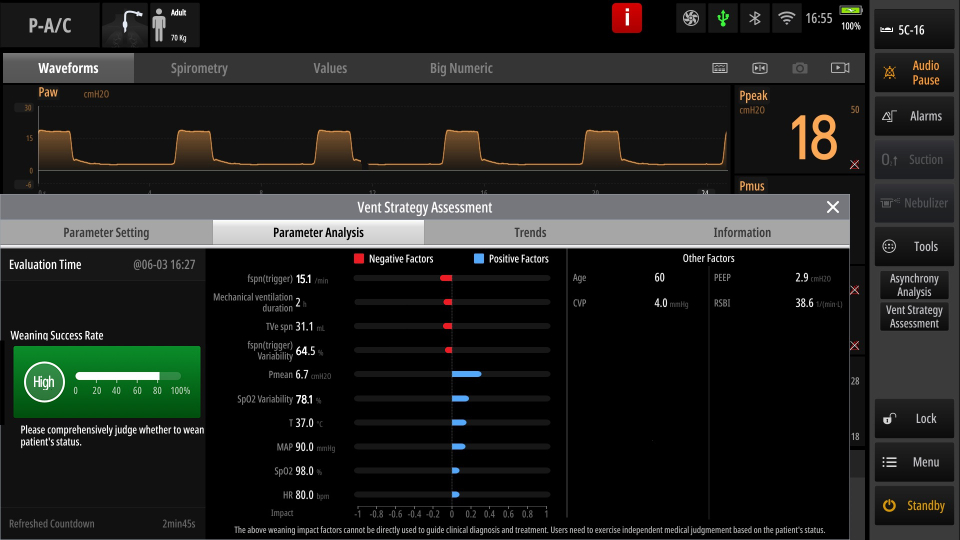The height and width of the screenshot is (540, 960).
Task: Expand the Tools menu
Action: coord(914,247)
